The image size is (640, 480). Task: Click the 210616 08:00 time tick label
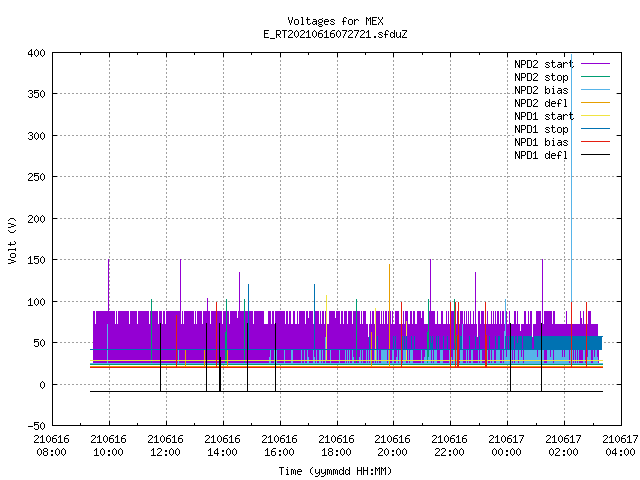point(51,446)
